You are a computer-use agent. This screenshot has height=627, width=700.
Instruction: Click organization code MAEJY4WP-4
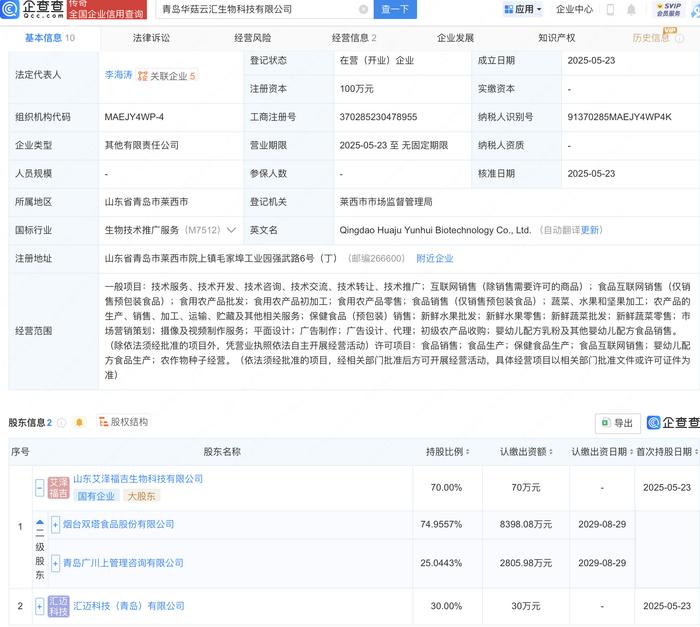(134, 117)
